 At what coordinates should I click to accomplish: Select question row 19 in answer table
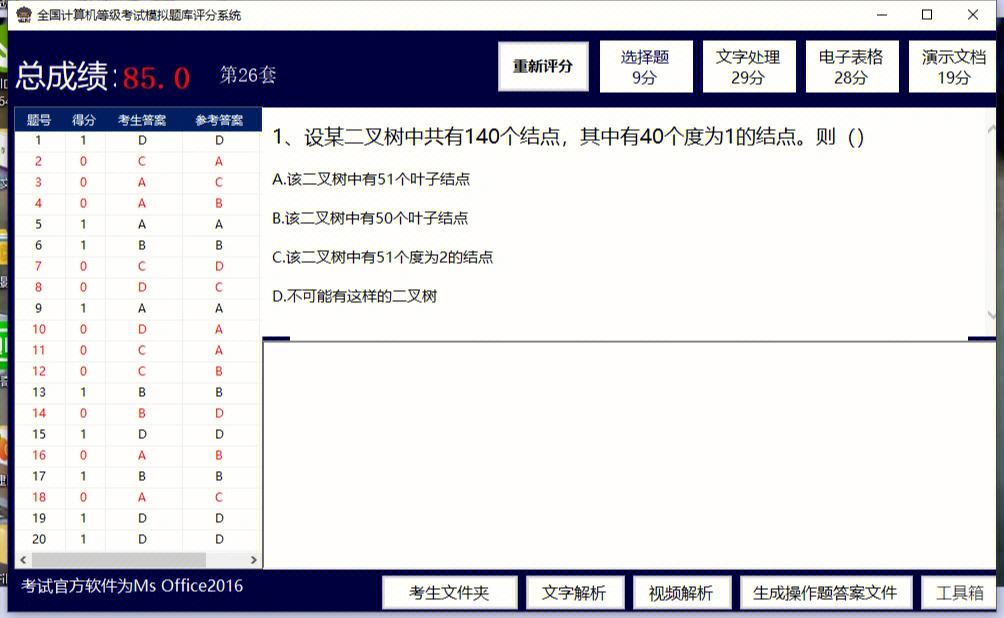138,518
